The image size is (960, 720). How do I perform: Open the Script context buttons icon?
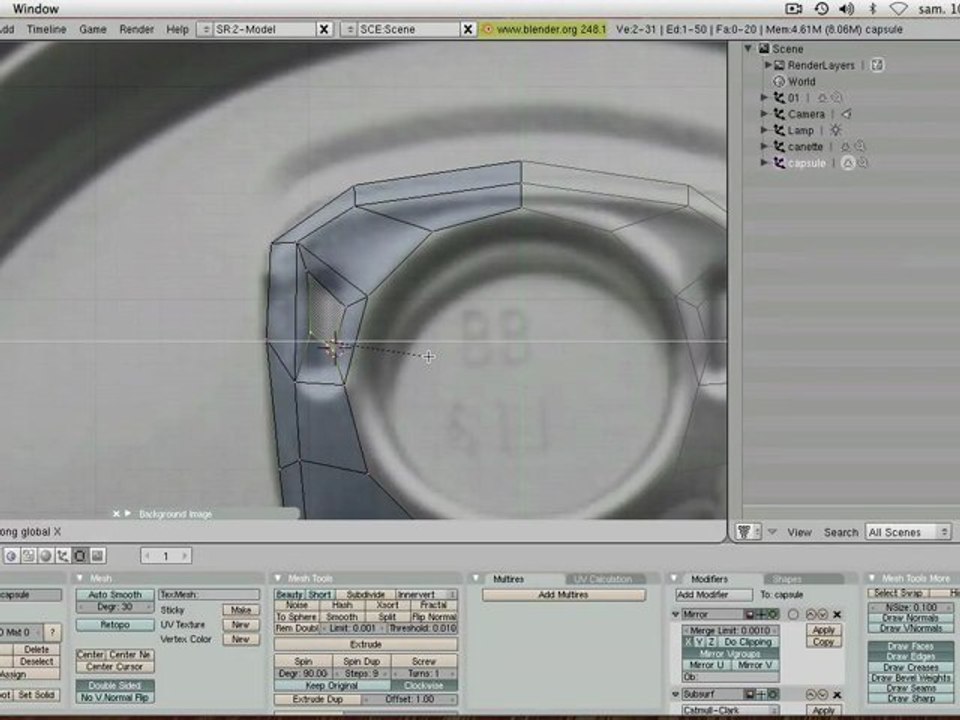[28, 556]
